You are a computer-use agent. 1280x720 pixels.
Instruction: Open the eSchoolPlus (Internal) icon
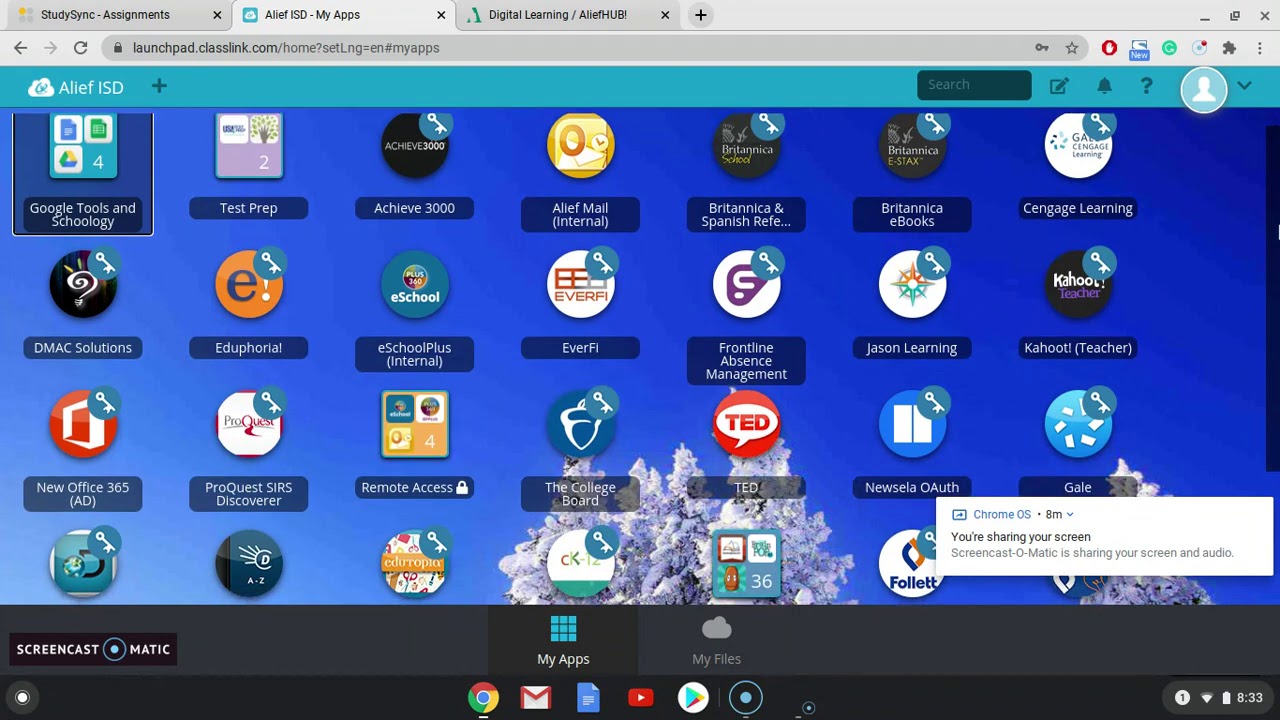[414, 285]
